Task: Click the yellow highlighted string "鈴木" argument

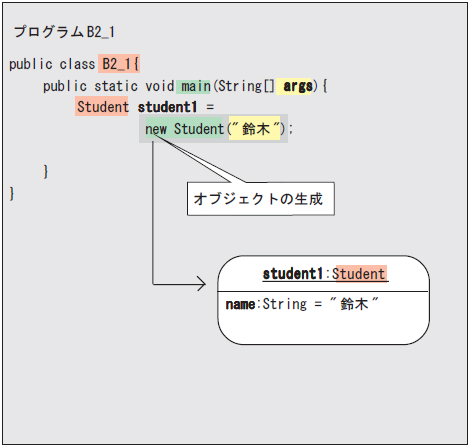Action: 255,128
